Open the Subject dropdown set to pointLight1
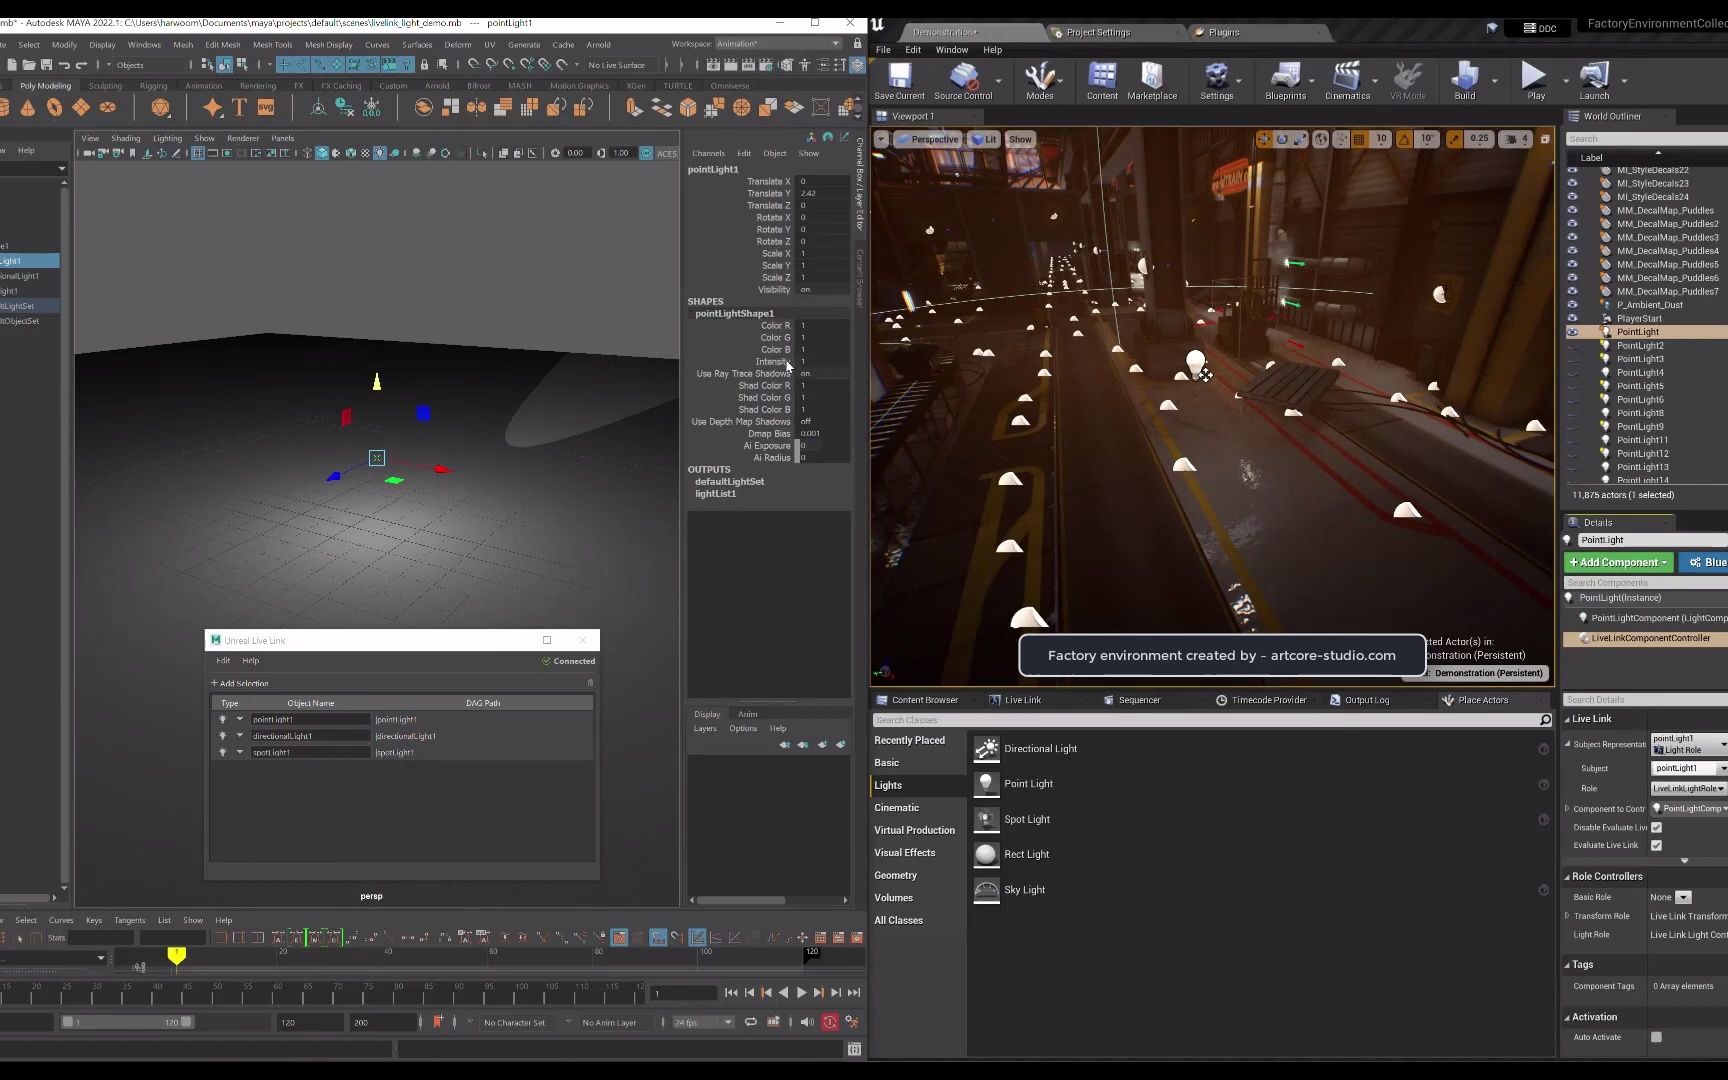 pyautogui.click(x=1688, y=768)
